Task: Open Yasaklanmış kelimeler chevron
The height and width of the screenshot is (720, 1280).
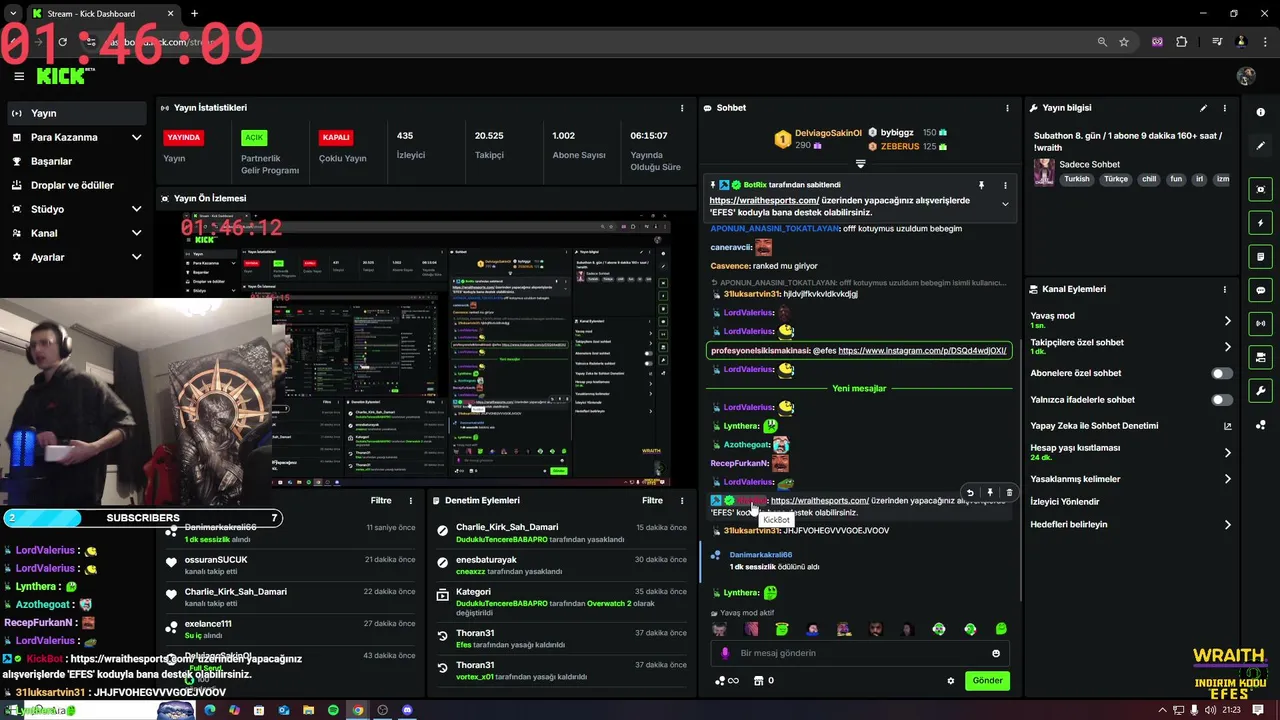Action: coord(1227,479)
